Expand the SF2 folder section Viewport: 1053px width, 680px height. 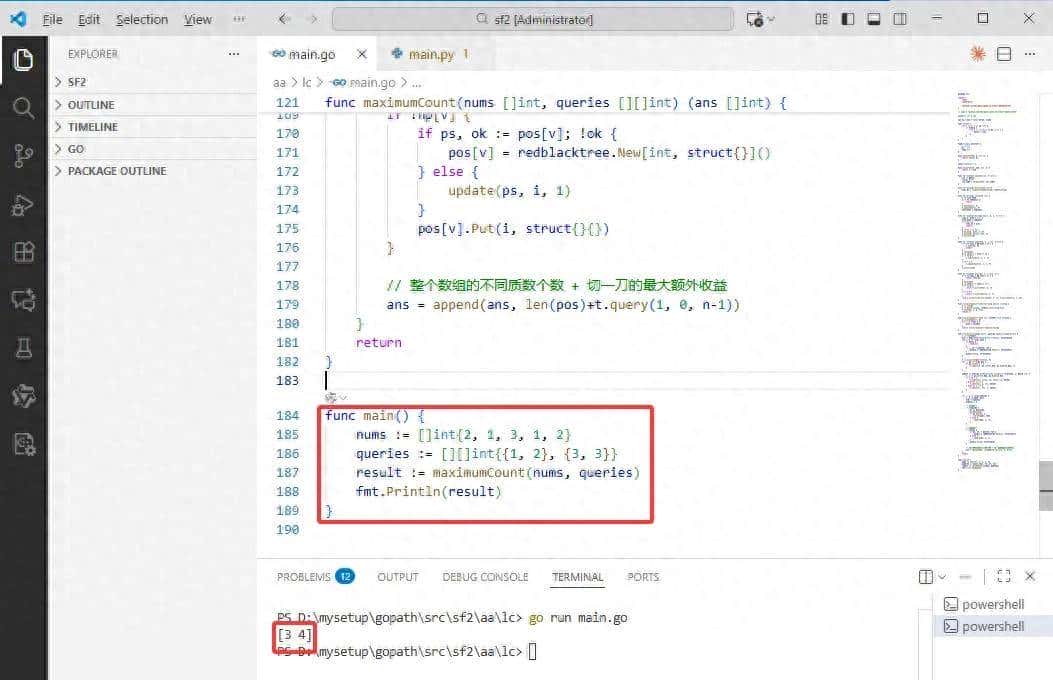point(77,82)
